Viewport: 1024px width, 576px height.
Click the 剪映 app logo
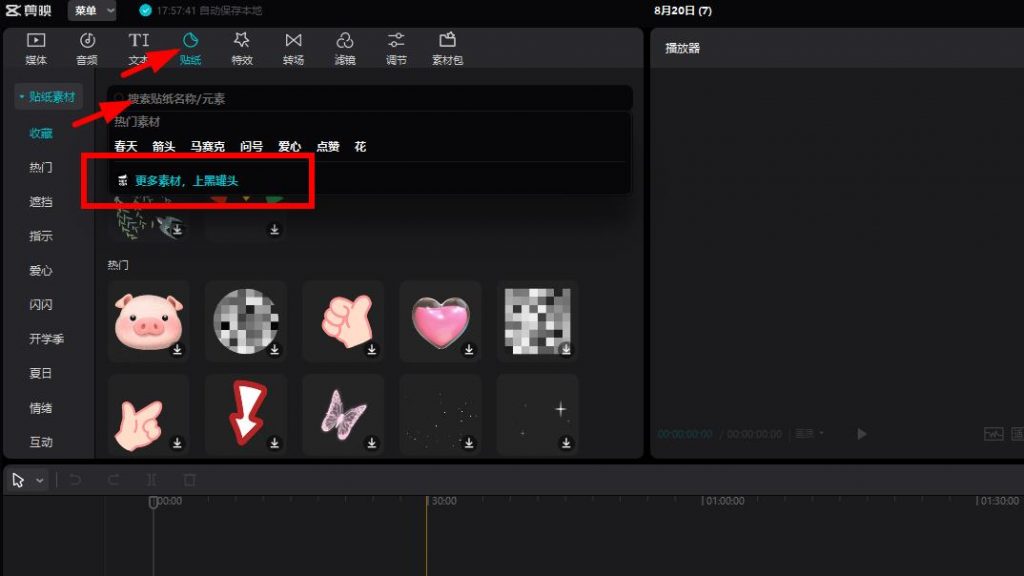coord(29,10)
